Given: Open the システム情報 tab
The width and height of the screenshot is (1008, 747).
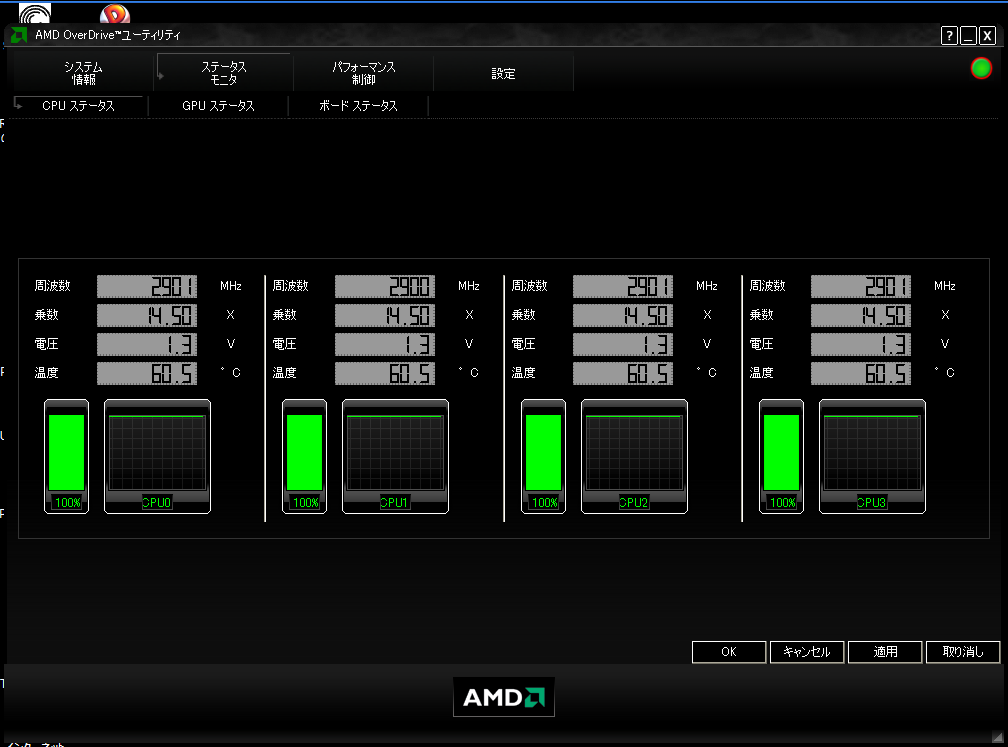Looking at the screenshot, I should (83, 73).
